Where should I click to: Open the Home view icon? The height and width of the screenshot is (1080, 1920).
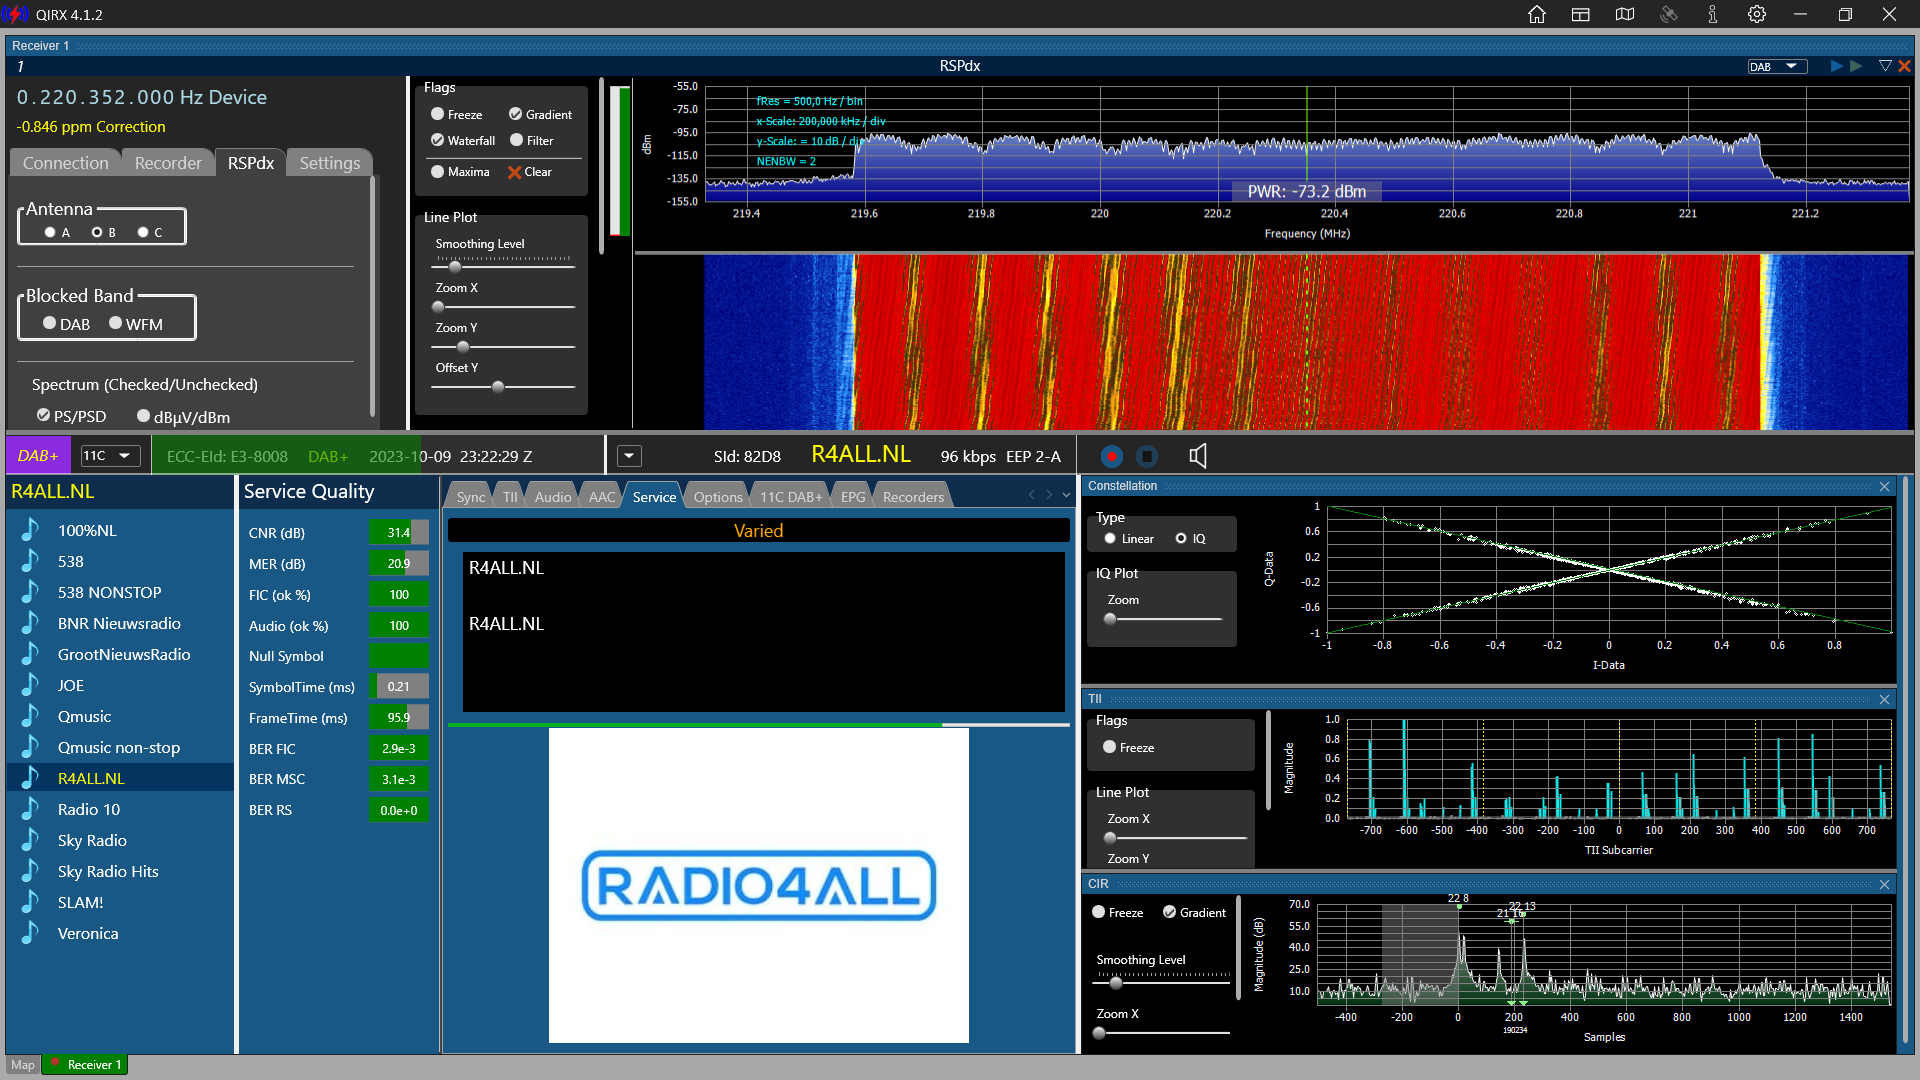[x=1537, y=14]
